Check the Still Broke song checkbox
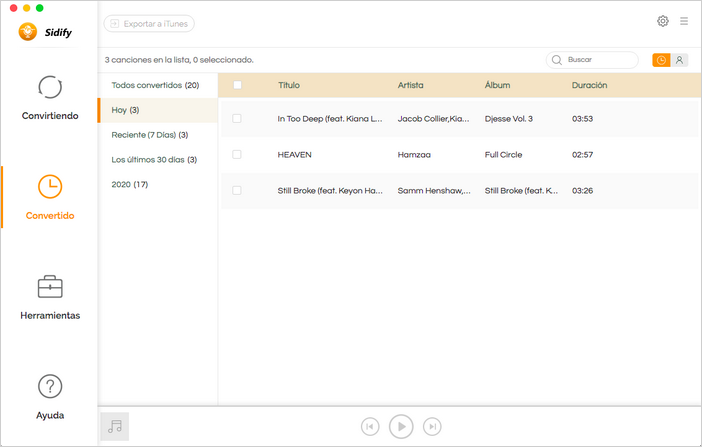The width and height of the screenshot is (702, 447). [x=237, y=190]
